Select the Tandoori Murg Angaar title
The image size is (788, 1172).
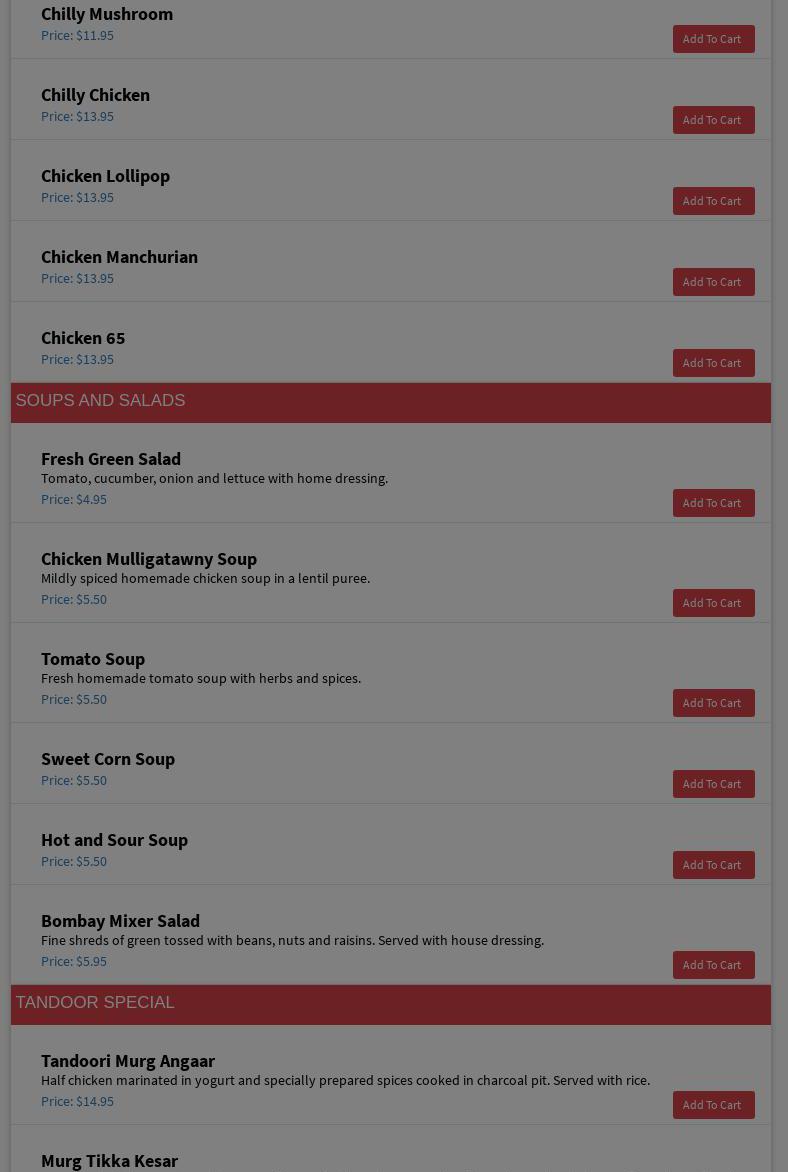(x=128, y=1061)
